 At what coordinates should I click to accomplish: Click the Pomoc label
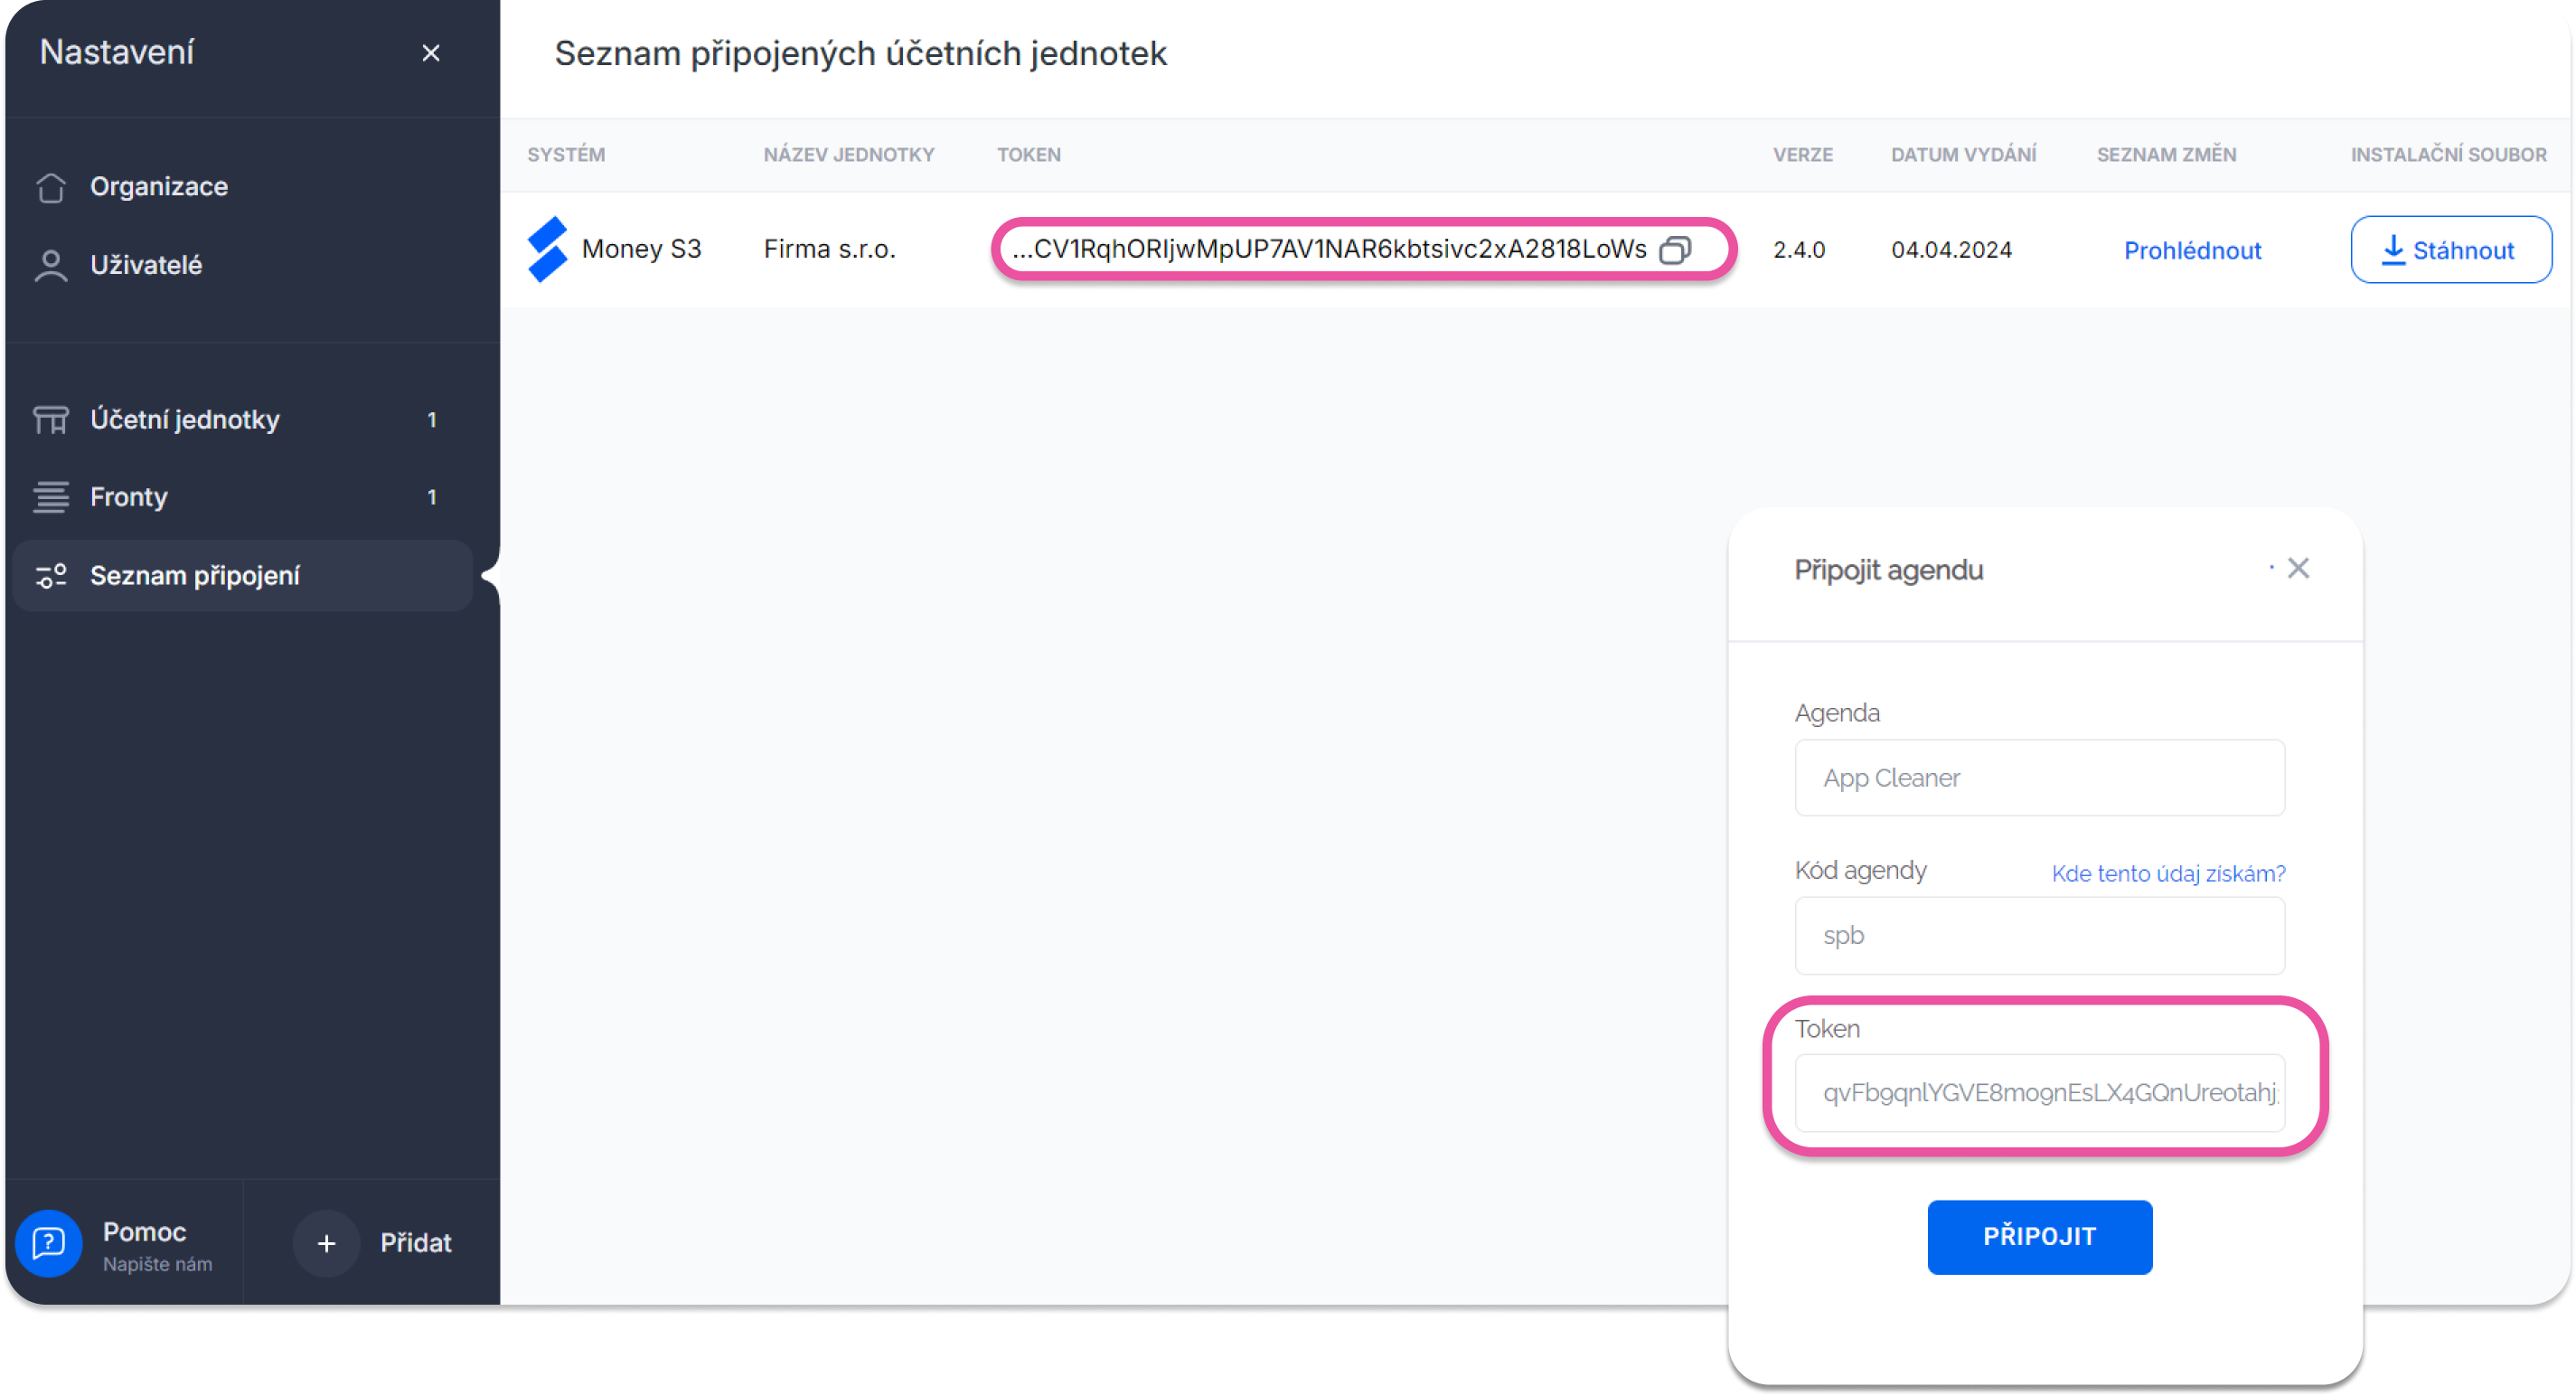pos(144,1232)
